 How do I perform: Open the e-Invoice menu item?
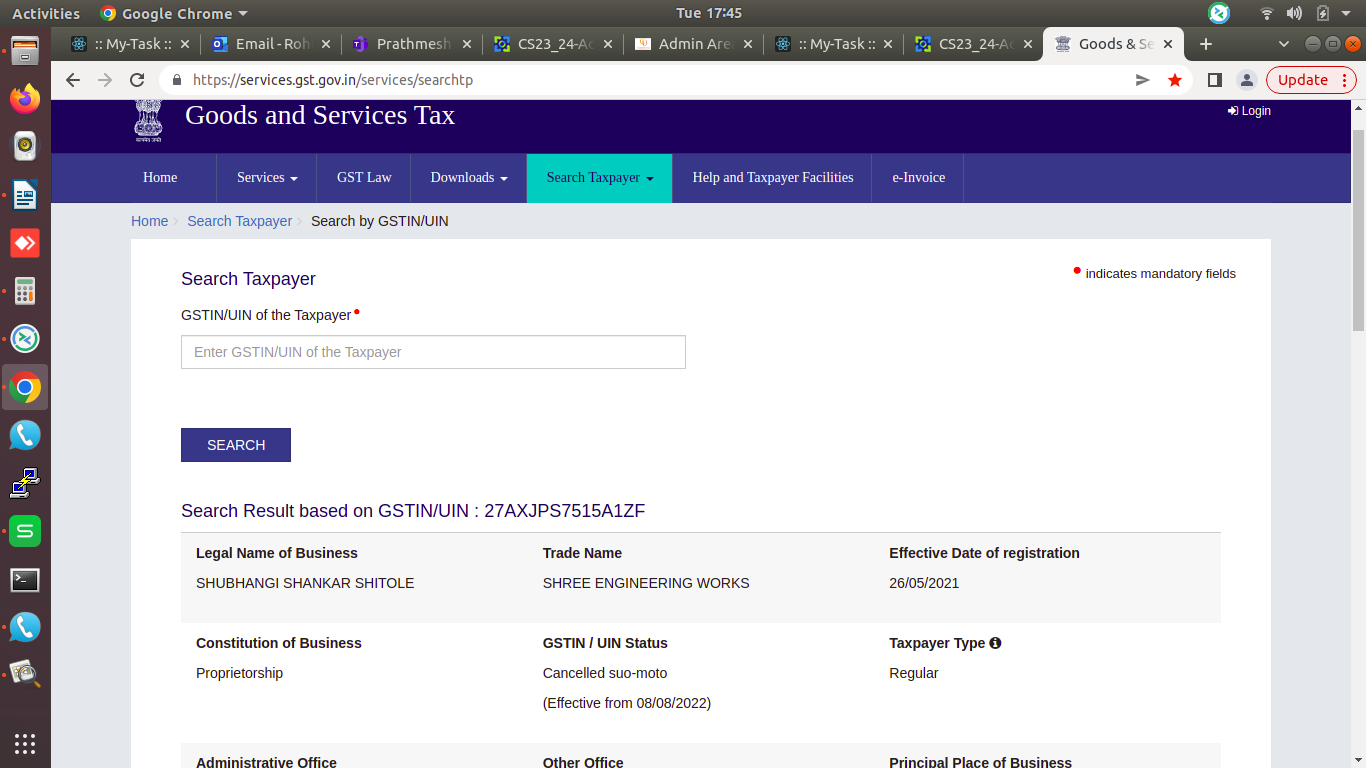tap(918, 178)
